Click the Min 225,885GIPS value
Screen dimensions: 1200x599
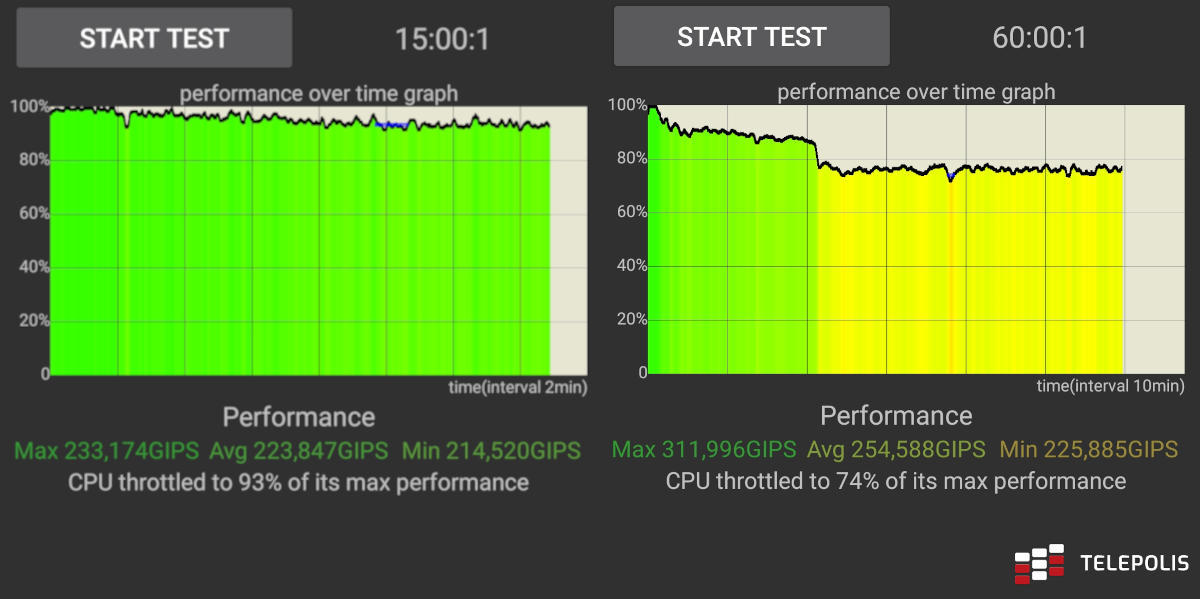(1089, 450)
